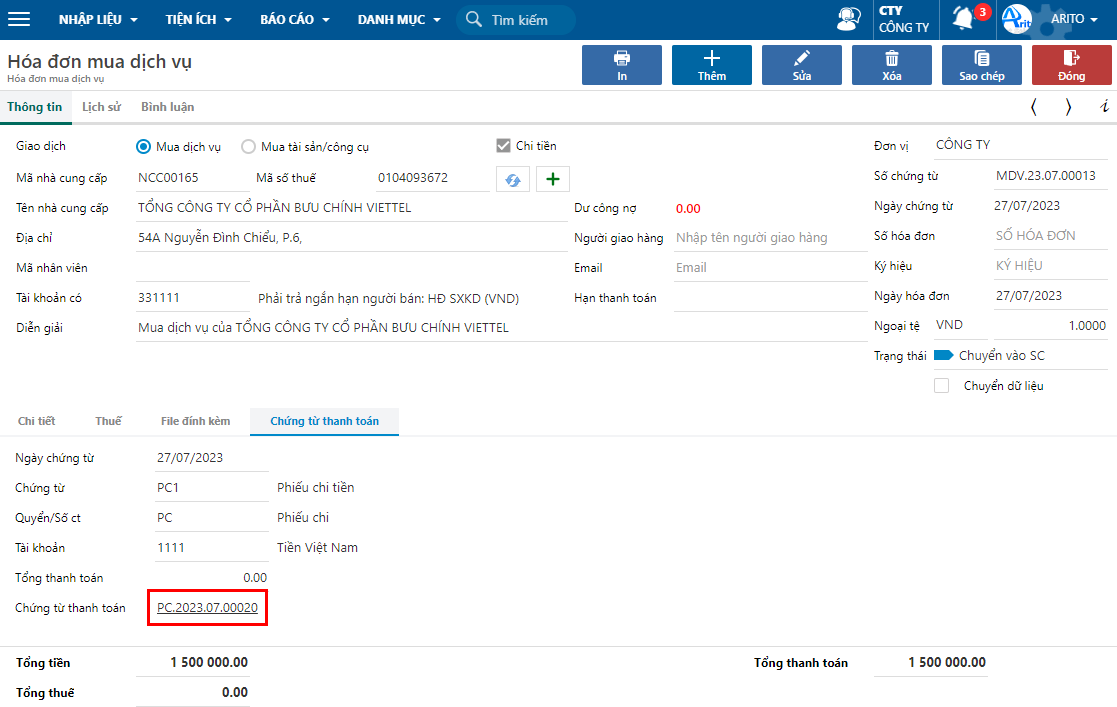Viewport: 1117px width, 707px height.
Task: Expand the NHẬP LIỆU menu
Action: [x=98, y=20]
